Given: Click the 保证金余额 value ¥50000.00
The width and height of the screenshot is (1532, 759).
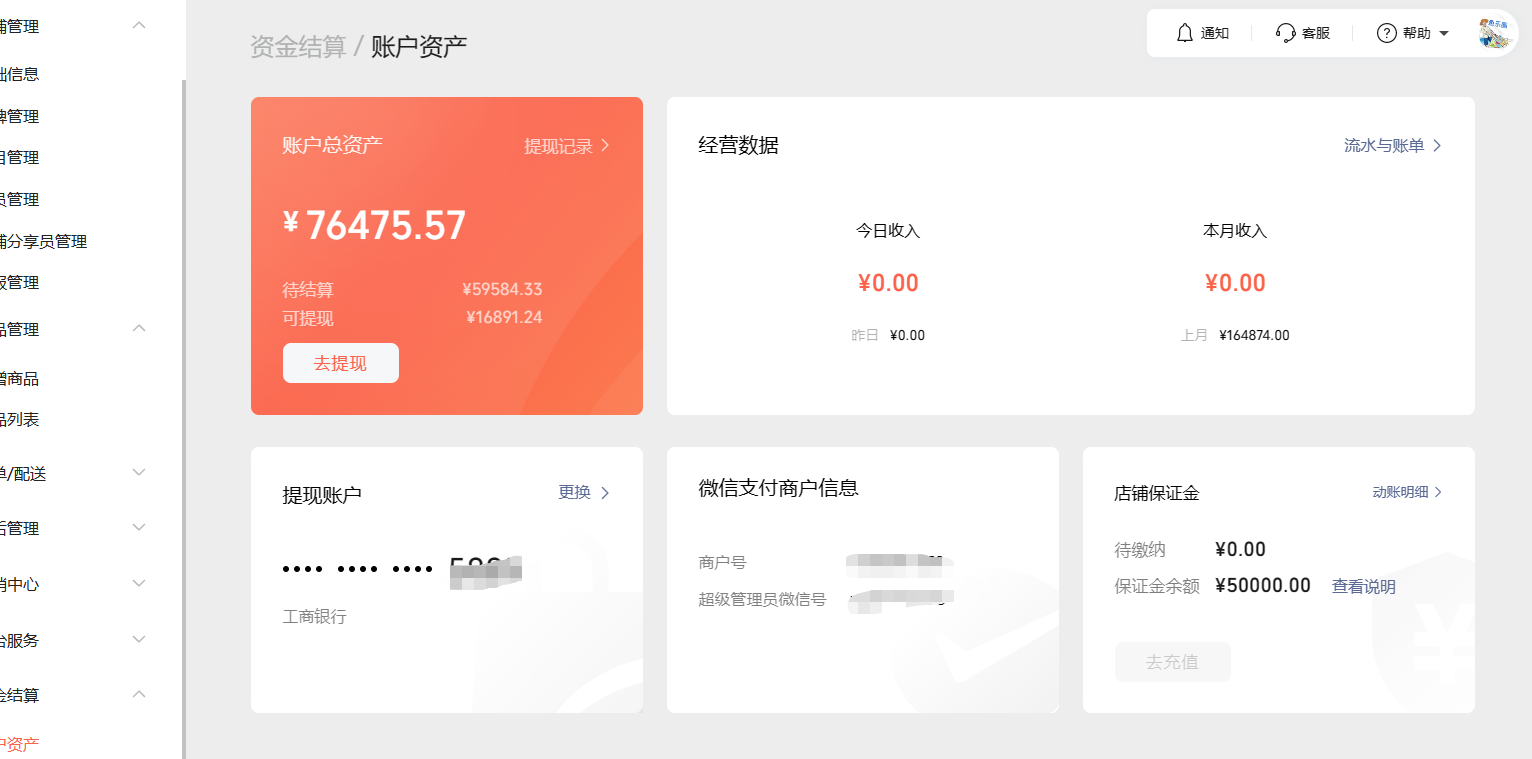Looking at the screenshot, I should 1262,586.
